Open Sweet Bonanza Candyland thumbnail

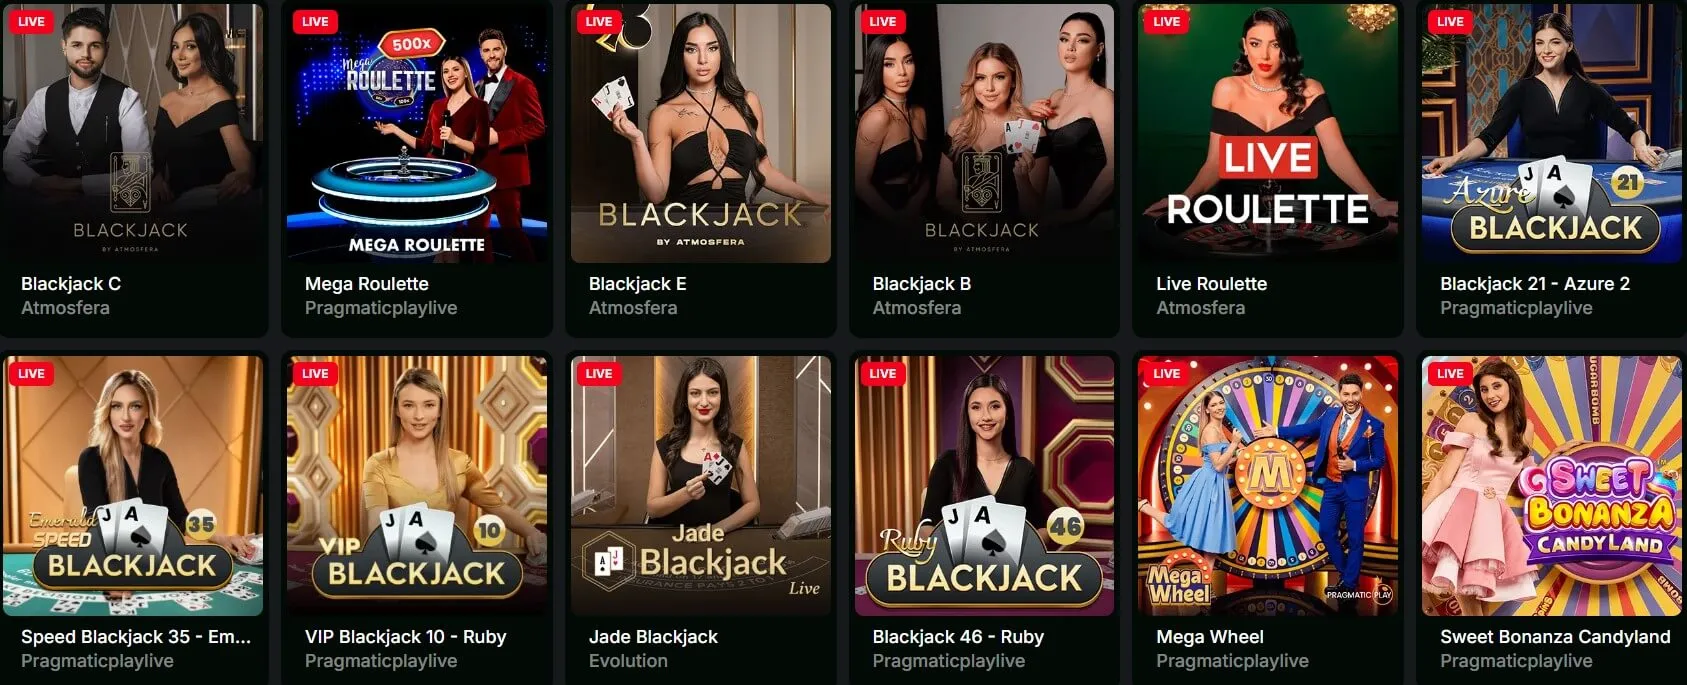click(1552, 486)
